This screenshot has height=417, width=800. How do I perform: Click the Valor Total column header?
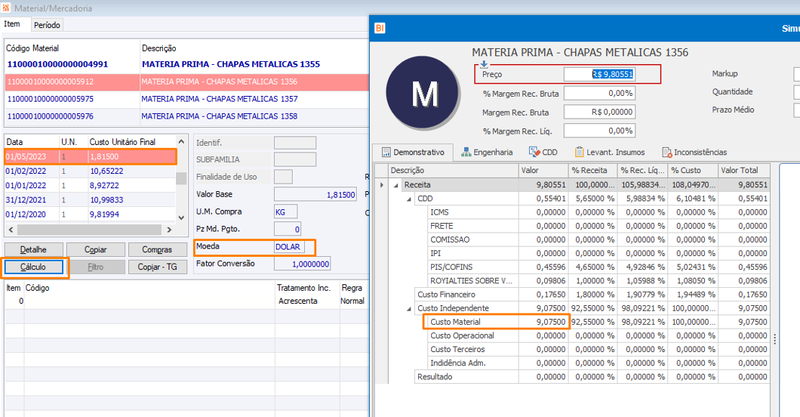pos(744,170)
